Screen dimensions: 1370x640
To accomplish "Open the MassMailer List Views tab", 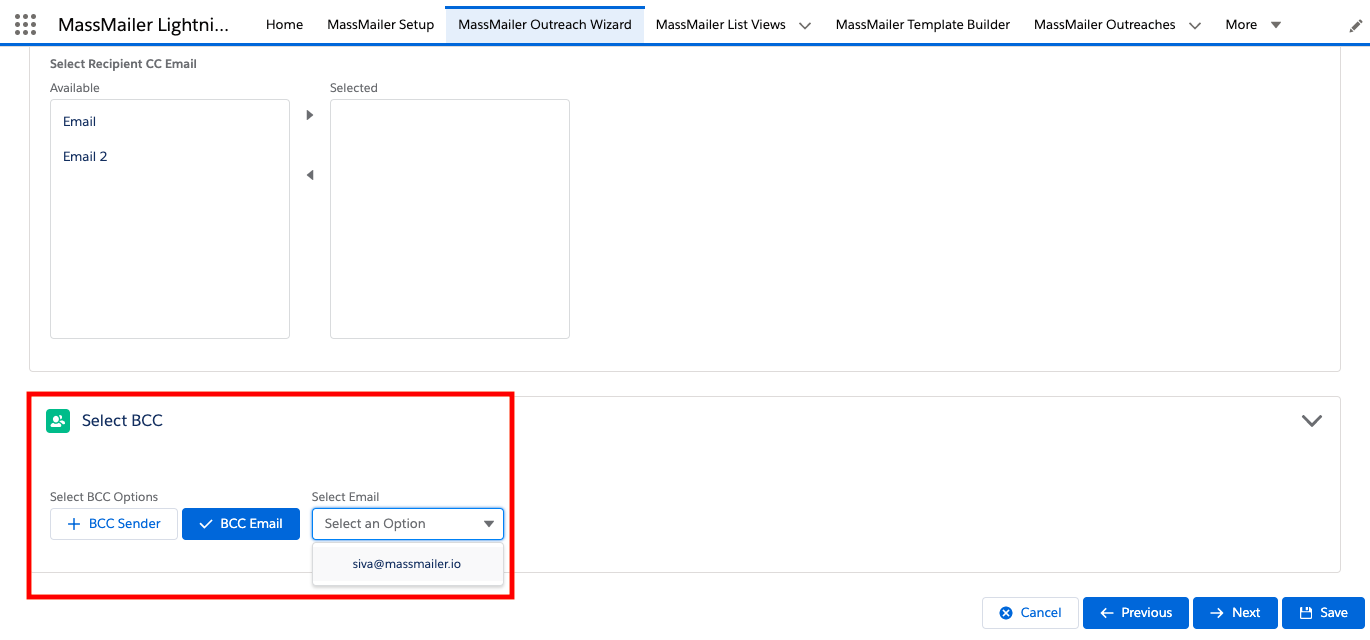I will (721, 24).
